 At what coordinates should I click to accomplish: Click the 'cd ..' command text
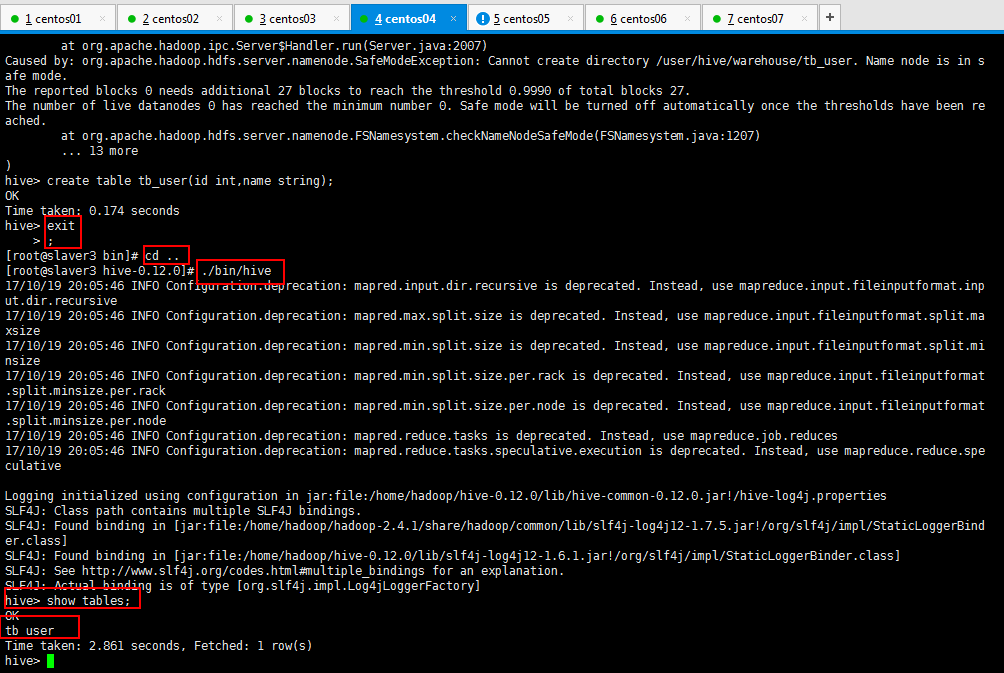163,255
